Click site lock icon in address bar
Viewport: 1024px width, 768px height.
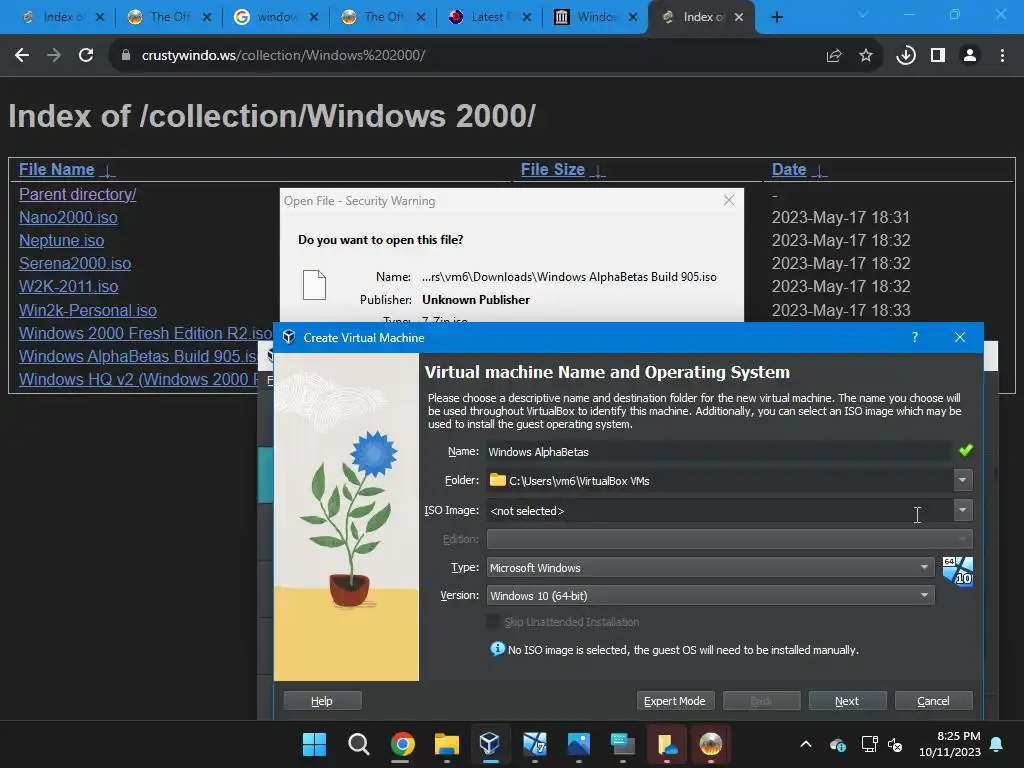coord(125,56)
